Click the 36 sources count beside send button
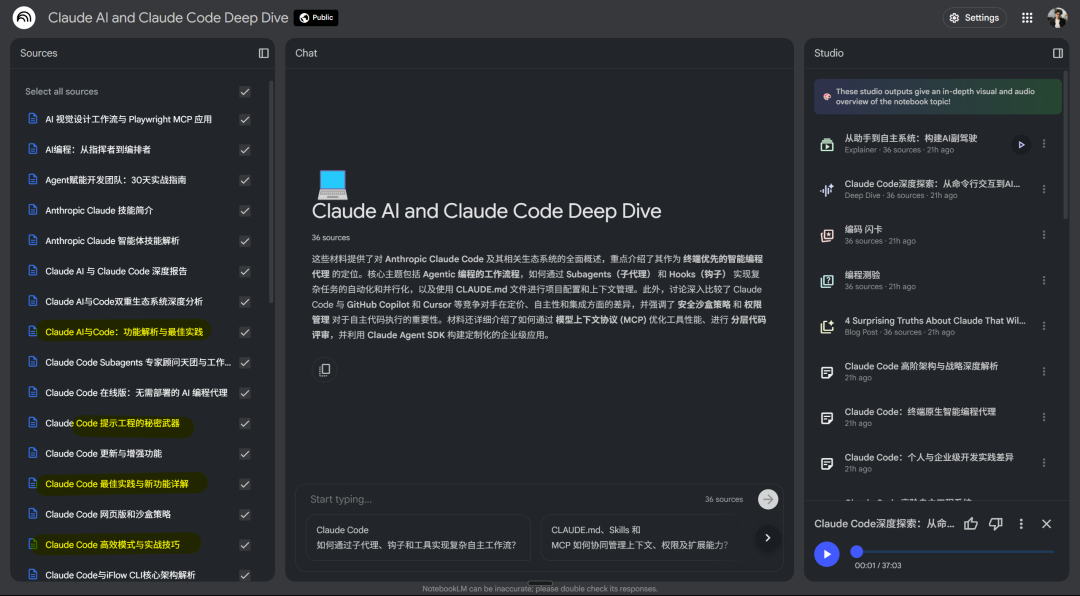The image size is (1080, 596). pos(724,499)
